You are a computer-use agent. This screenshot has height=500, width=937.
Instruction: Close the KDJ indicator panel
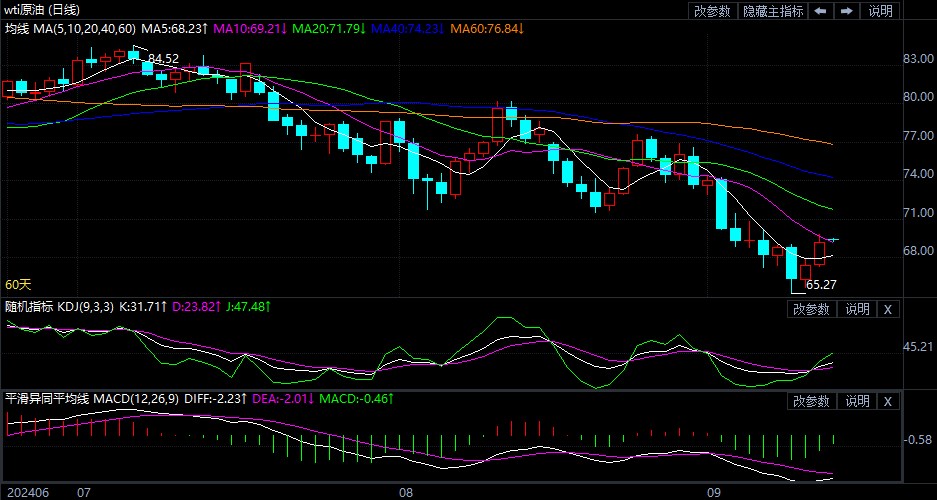click(887, 309)
